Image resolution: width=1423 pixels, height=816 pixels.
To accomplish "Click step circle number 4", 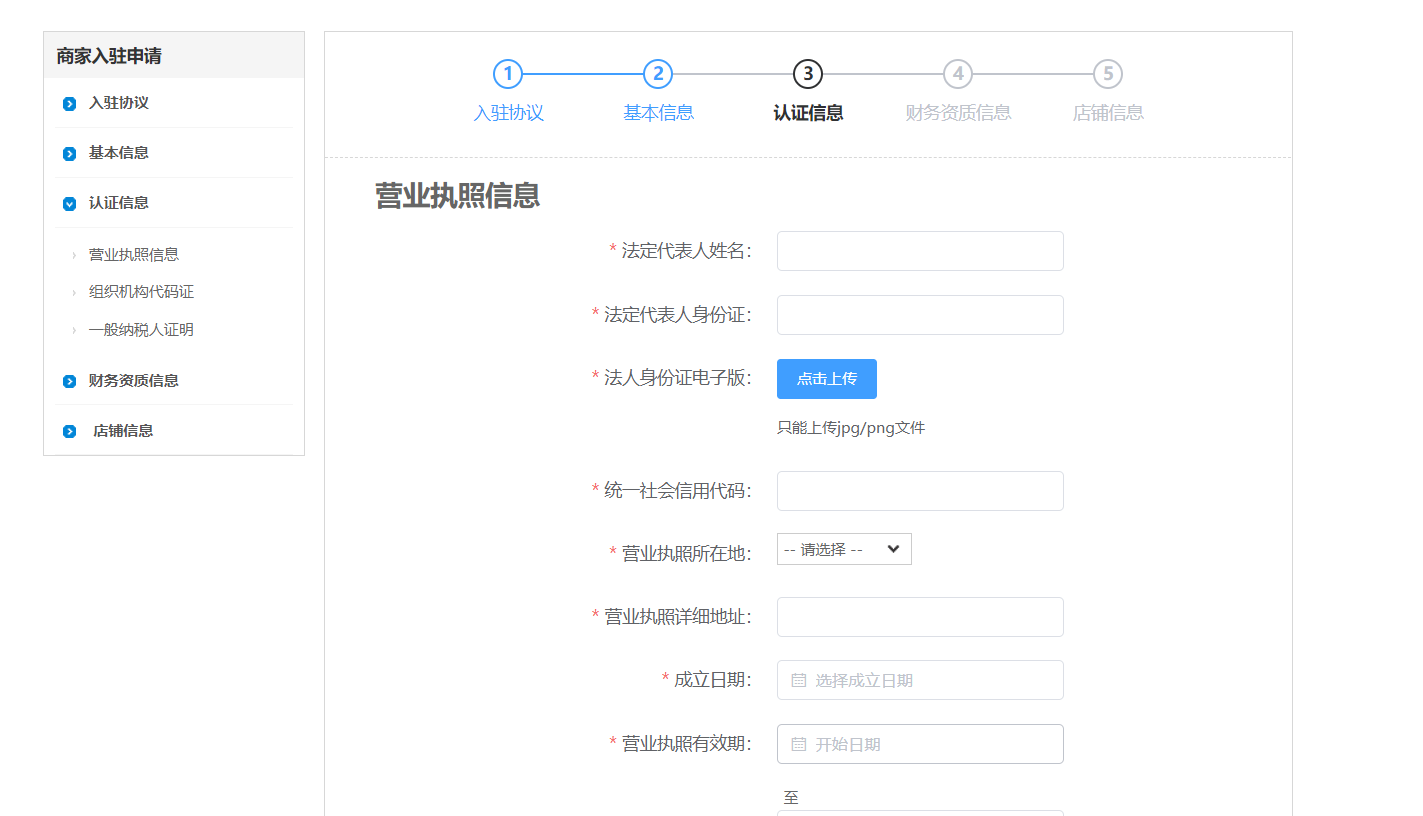I will pos(958,74).
